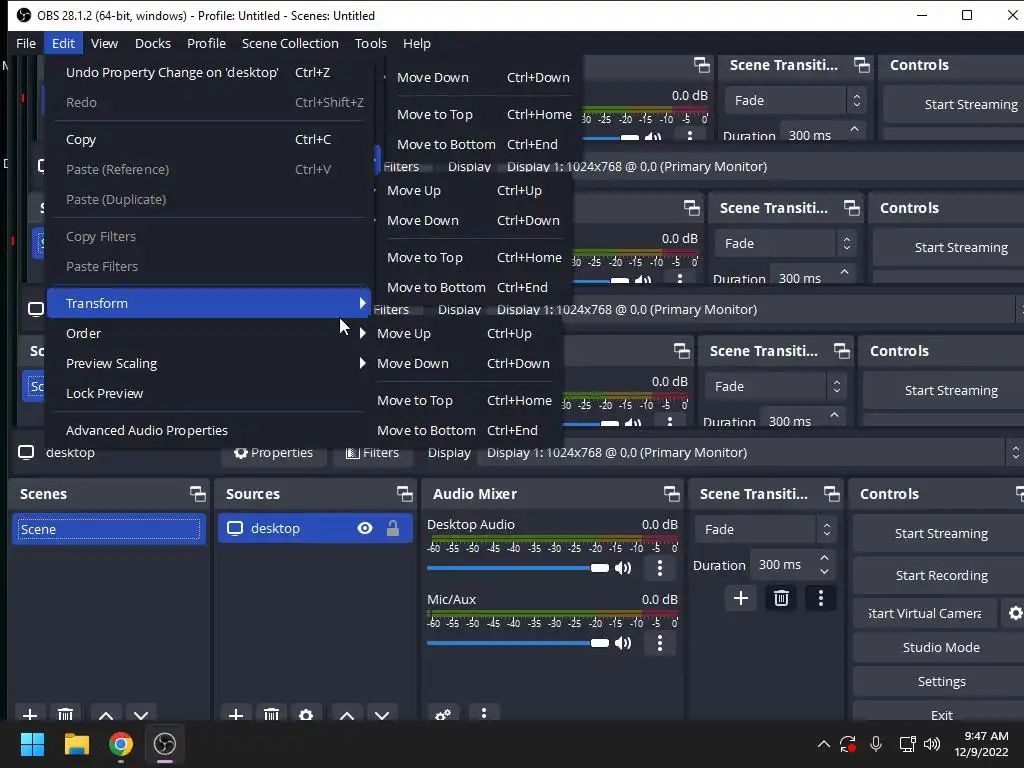This screenshot has width=1024, height=768.
Task: Open the File menu
Action: pyautogui.click(x=26, y=43)
